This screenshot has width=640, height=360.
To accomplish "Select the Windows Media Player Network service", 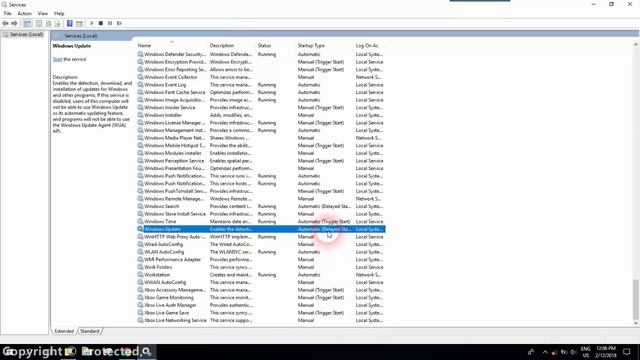I will [x=261, y=138].
